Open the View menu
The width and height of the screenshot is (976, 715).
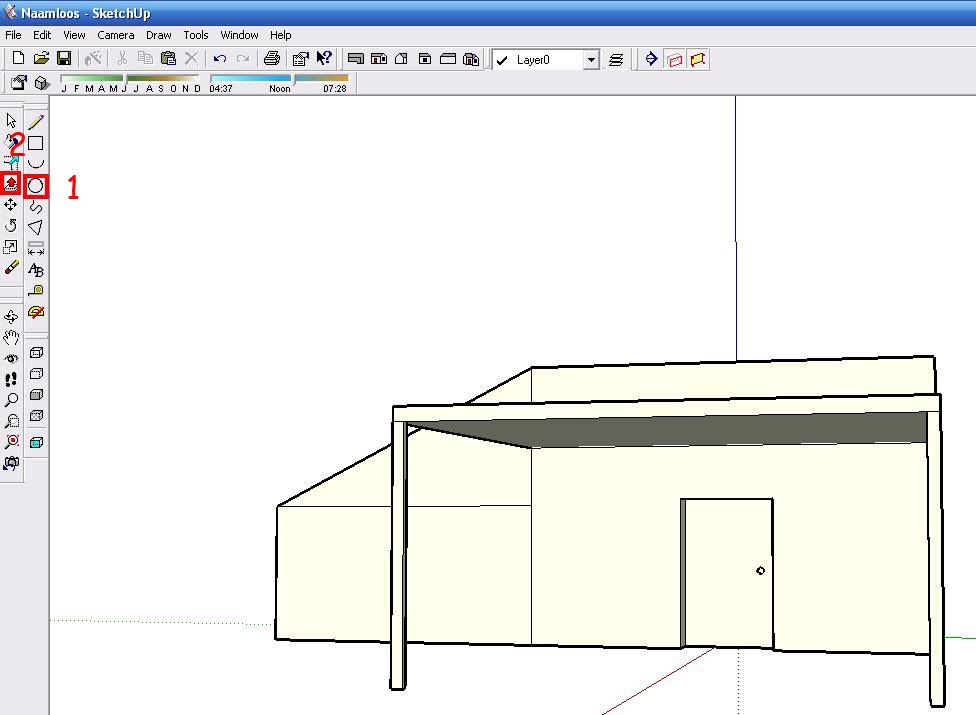(74, 35)
